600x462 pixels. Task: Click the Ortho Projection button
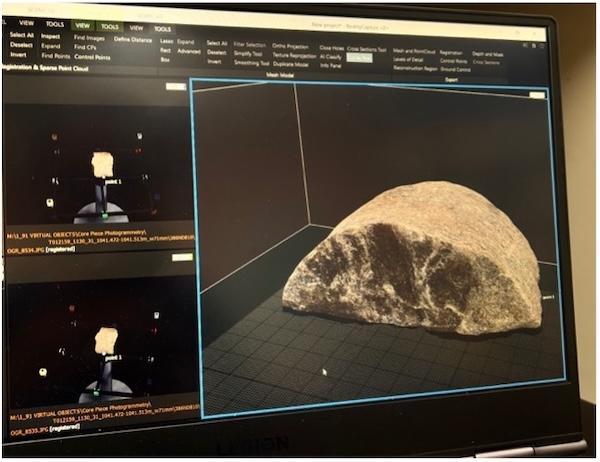click(290, 46)
